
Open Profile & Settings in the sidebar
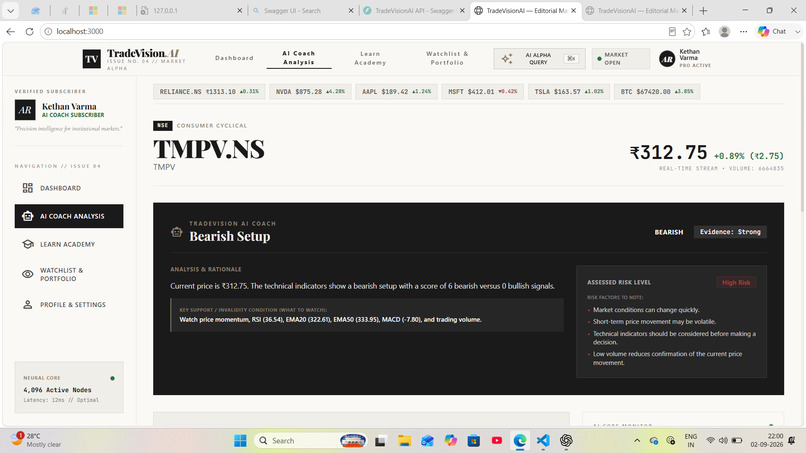pyautogui.click(x=69, y=304)
